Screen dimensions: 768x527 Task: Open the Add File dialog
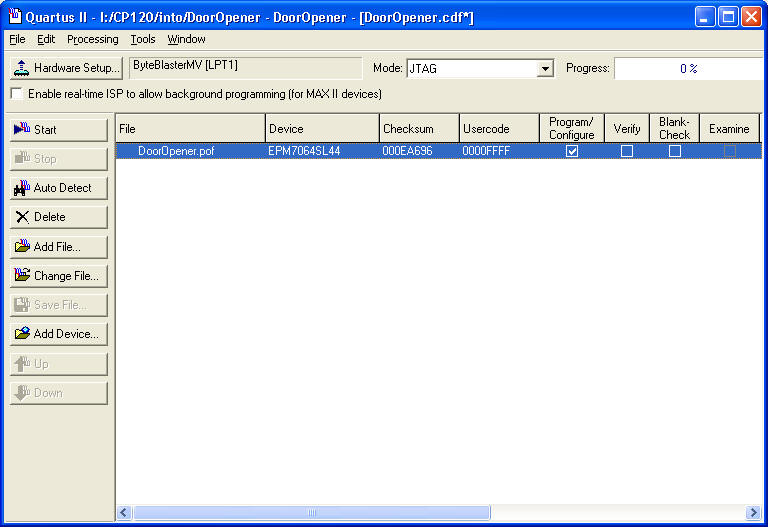pos(58,246)
